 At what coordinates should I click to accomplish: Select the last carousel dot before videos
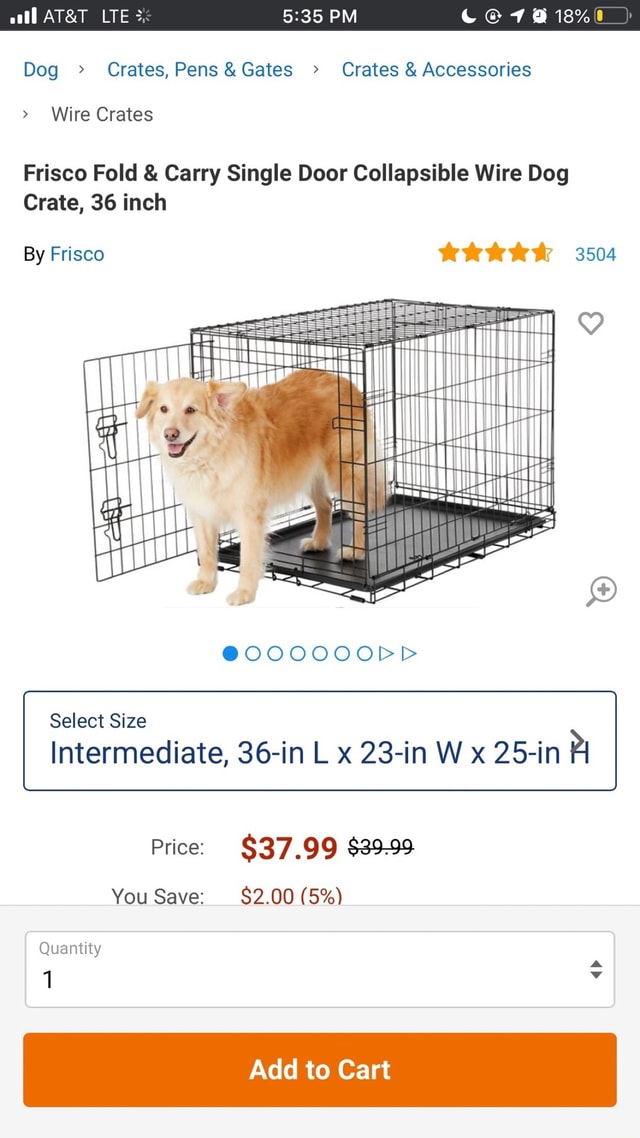coord(365,651)
